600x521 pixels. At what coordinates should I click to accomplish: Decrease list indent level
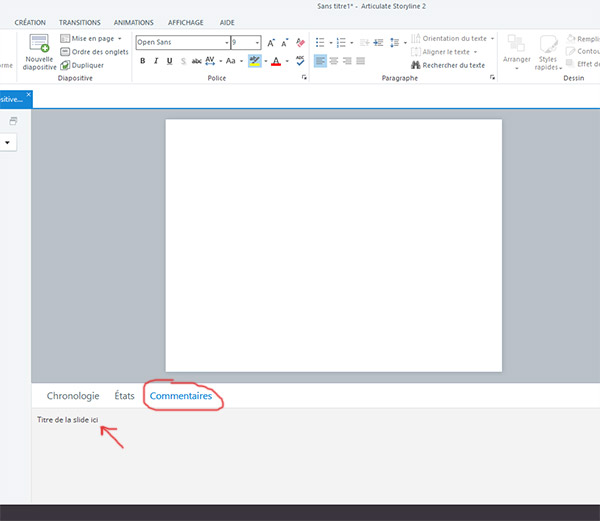[x=365, y=42]
